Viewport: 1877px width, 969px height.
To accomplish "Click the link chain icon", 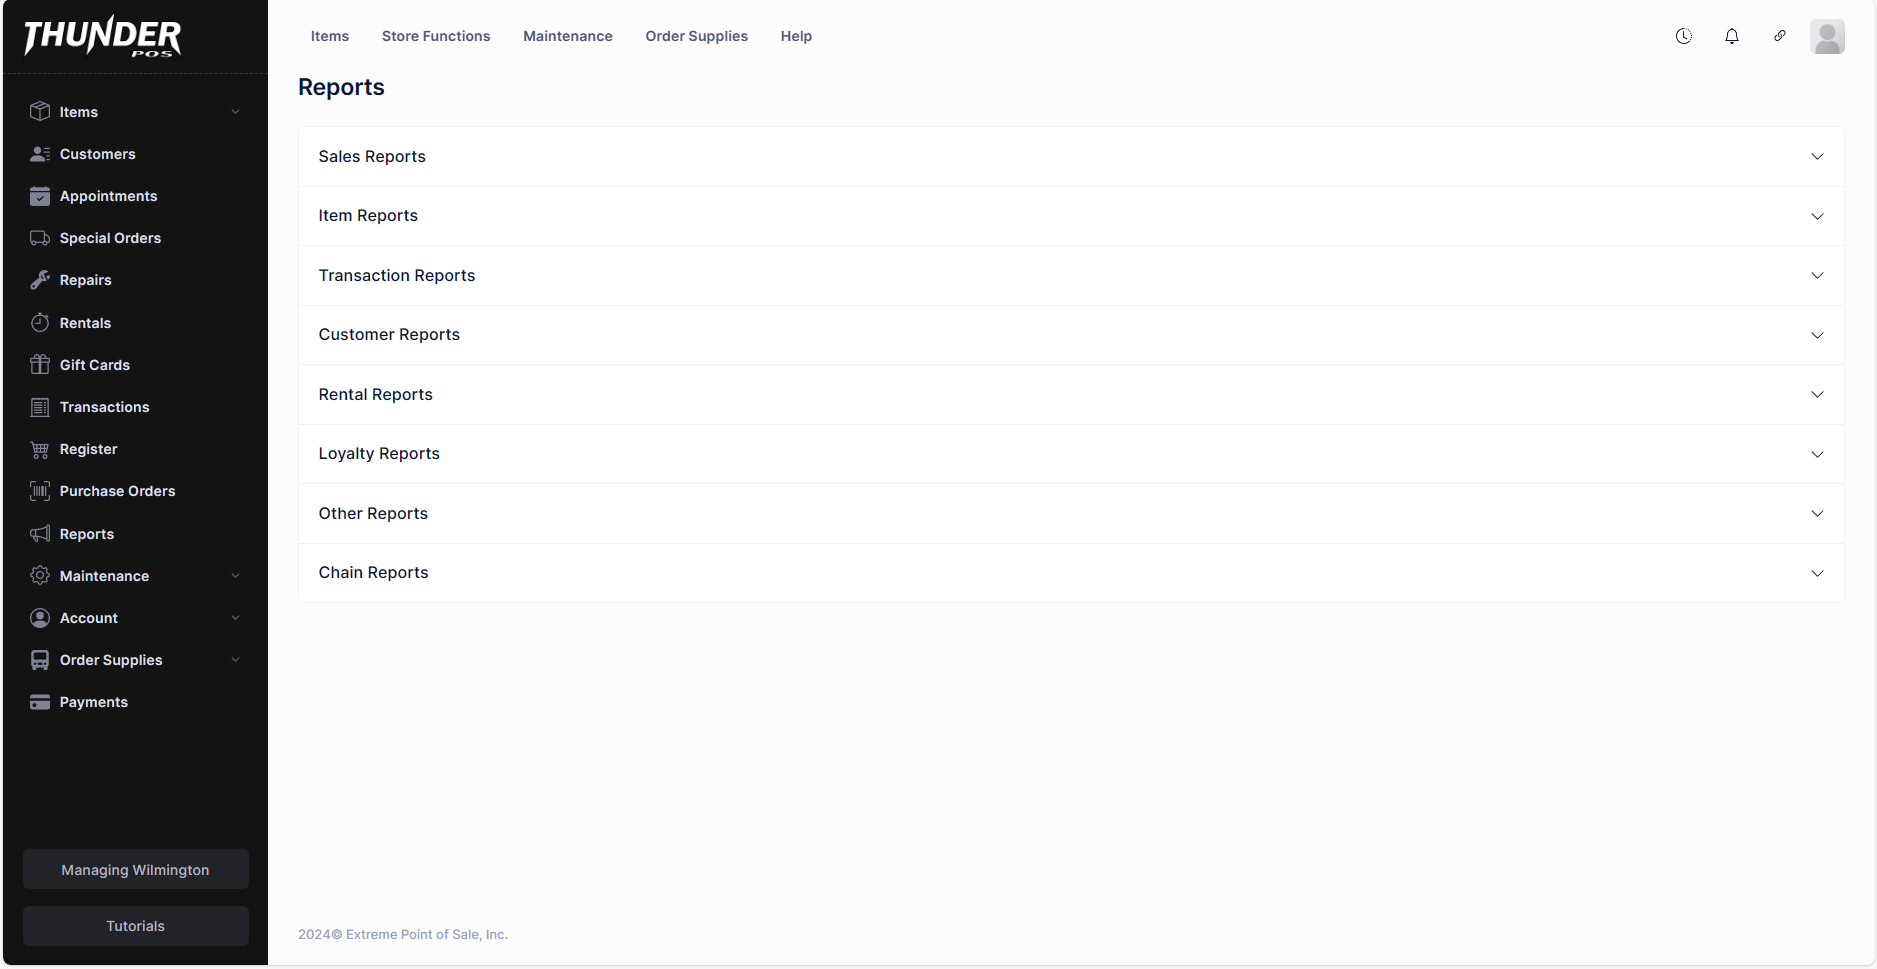I will click(x=1780, y=36).
